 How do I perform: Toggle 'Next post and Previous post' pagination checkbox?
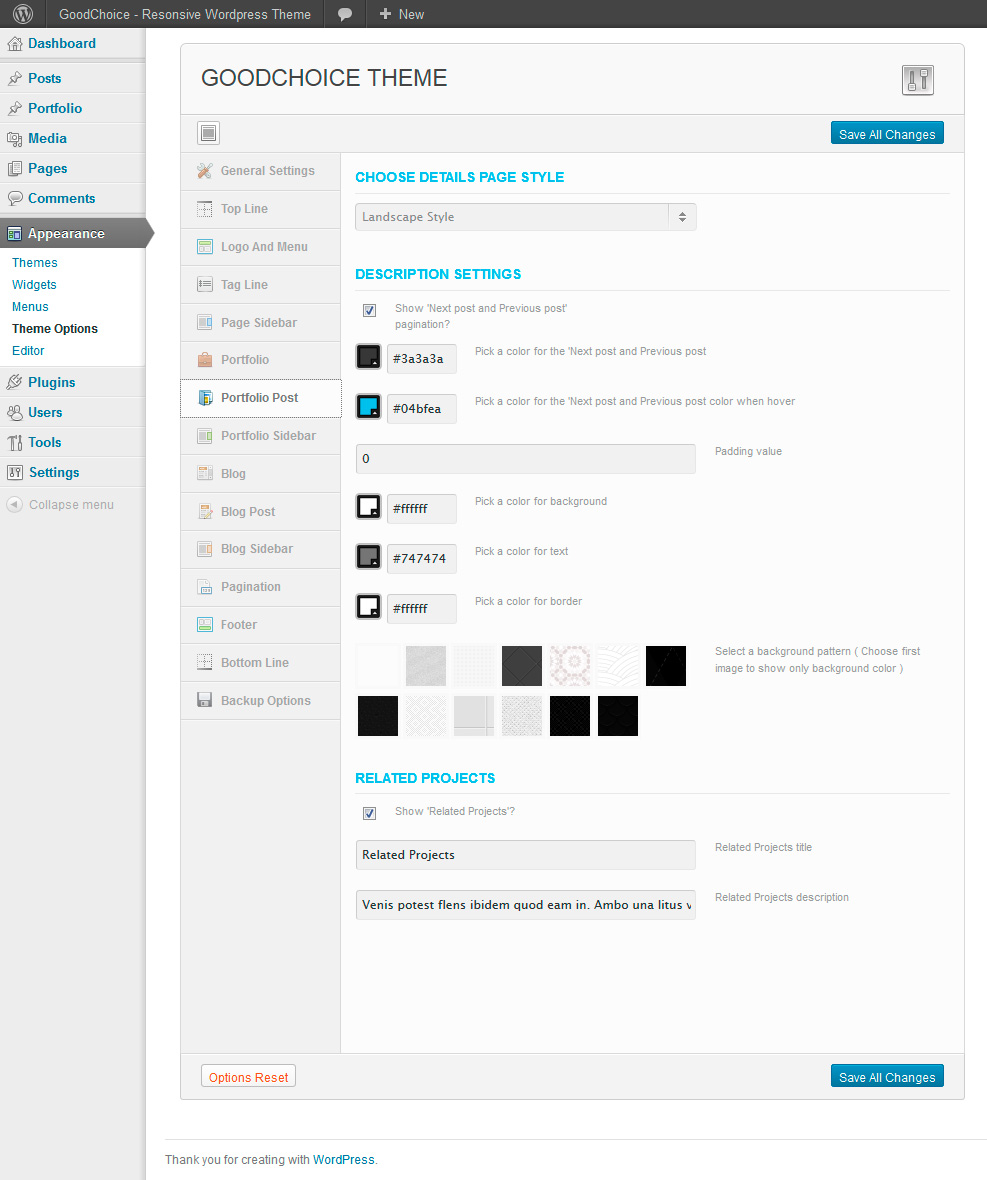369,310
